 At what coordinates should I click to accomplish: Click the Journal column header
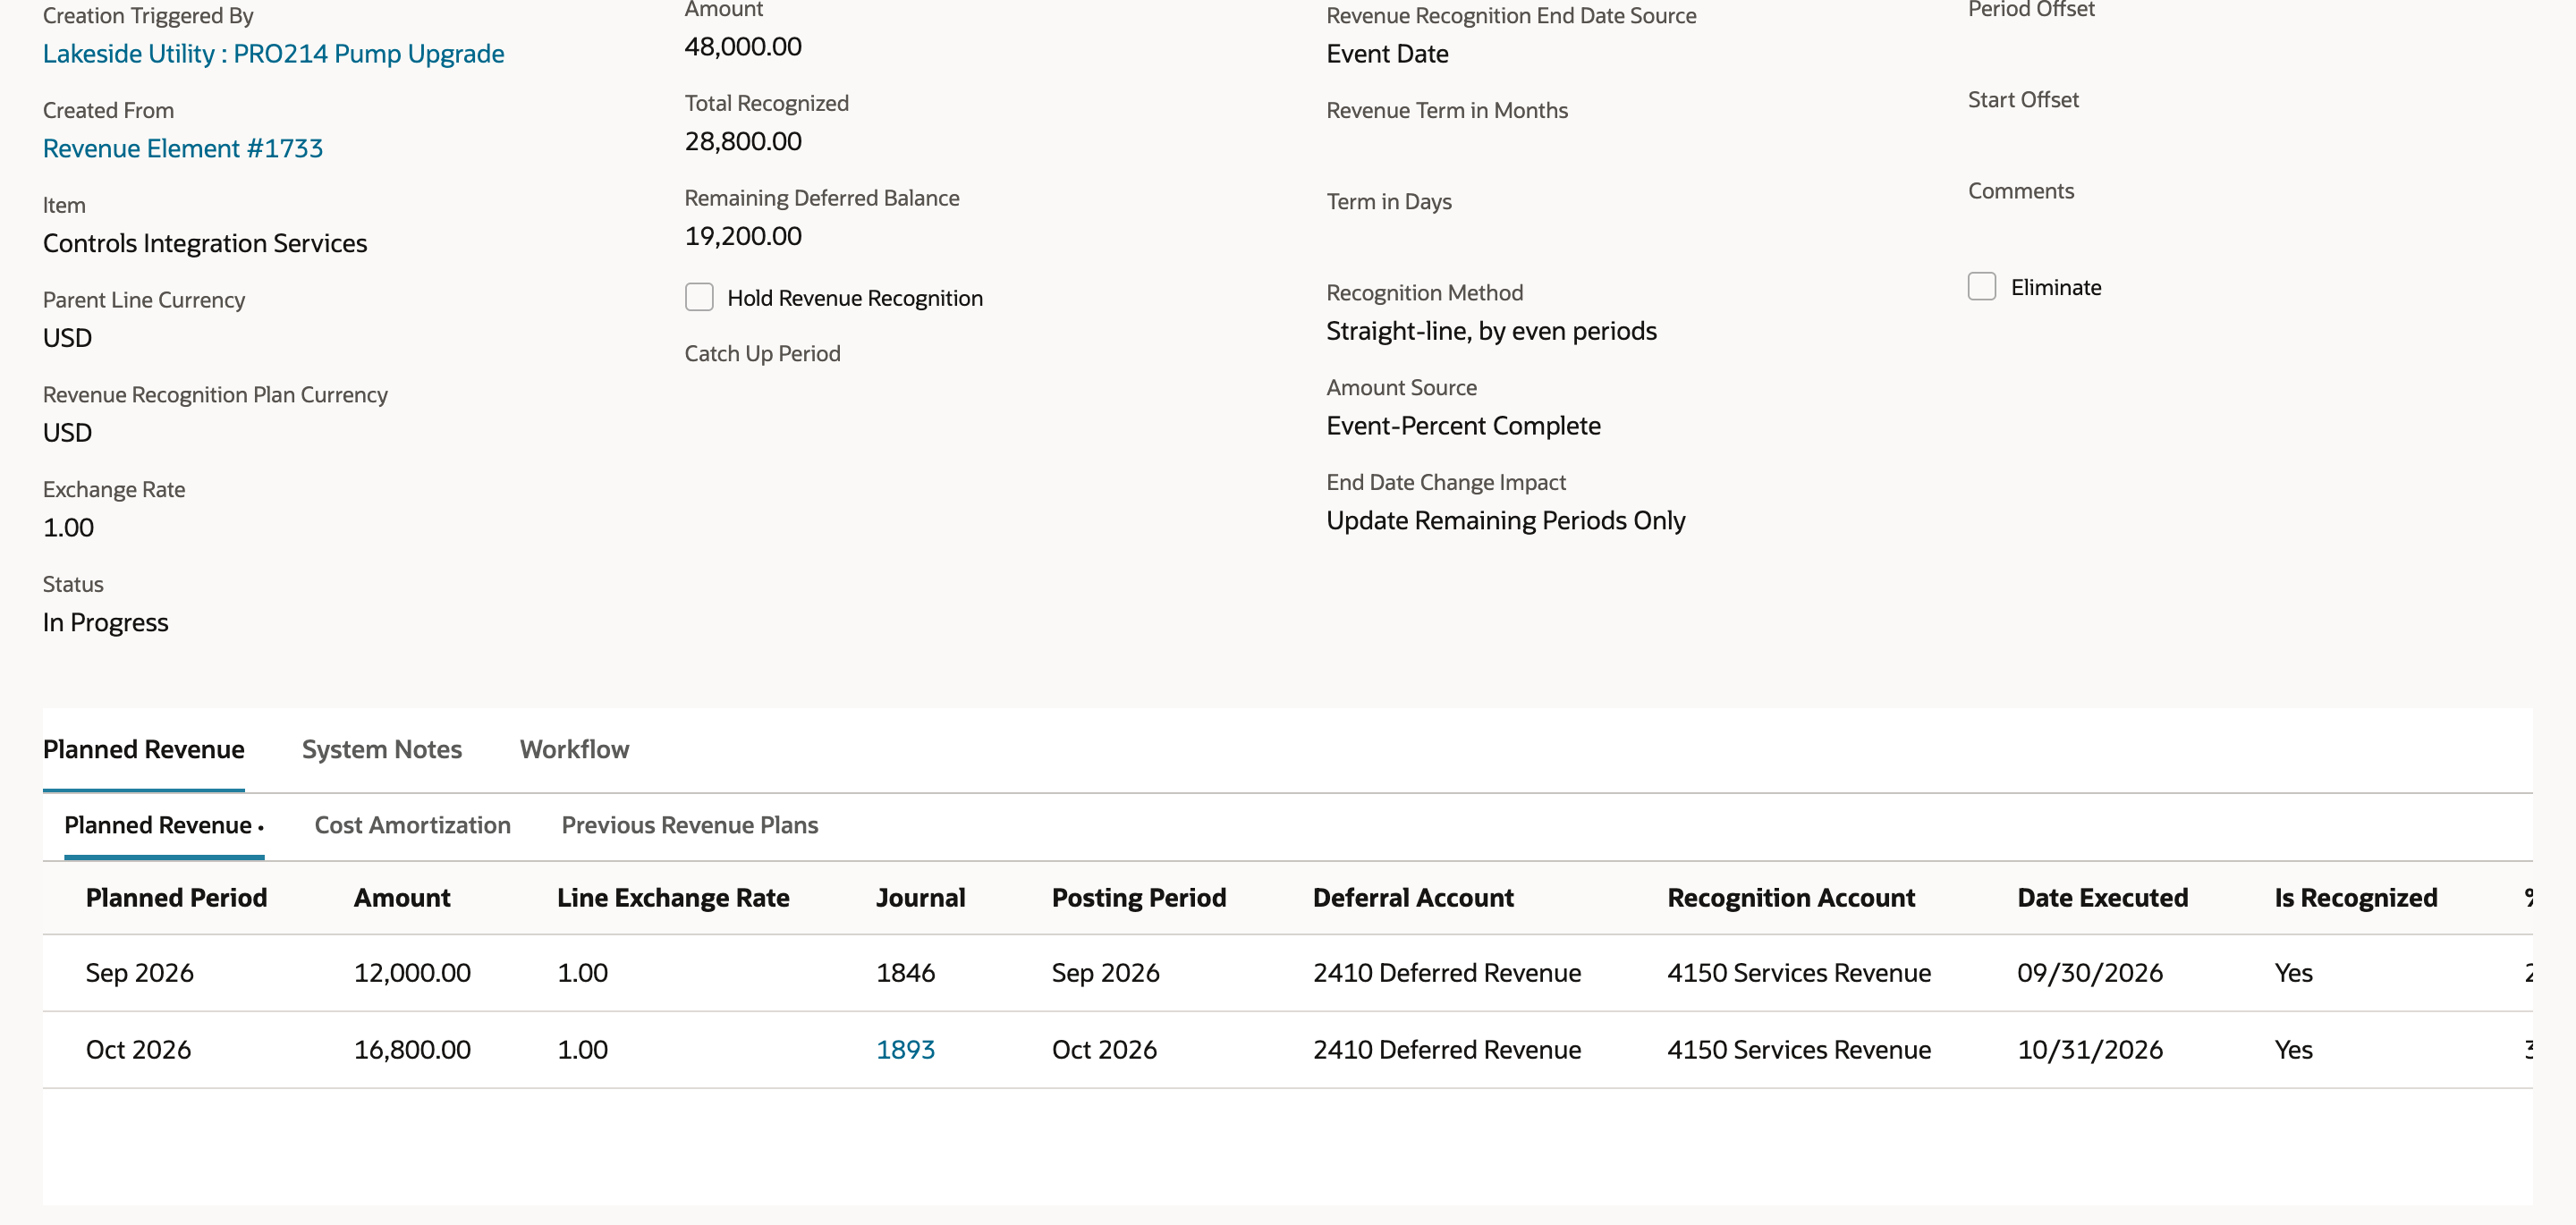click(921, 898)
